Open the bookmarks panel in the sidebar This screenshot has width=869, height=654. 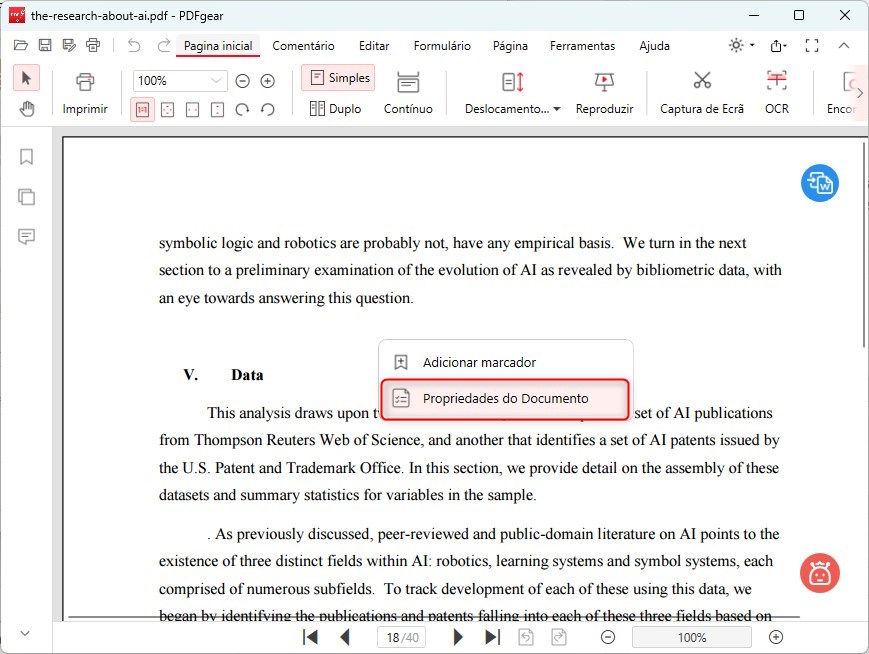coord(26,157)
